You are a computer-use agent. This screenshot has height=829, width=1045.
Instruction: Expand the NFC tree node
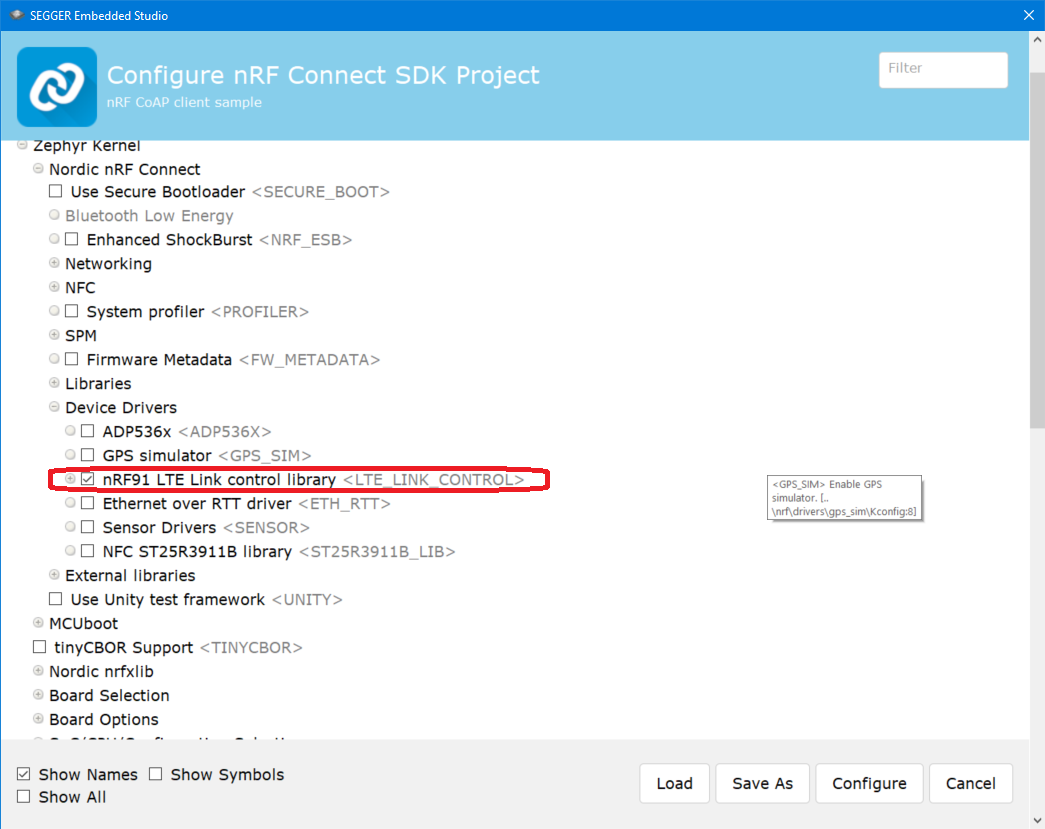55,287
